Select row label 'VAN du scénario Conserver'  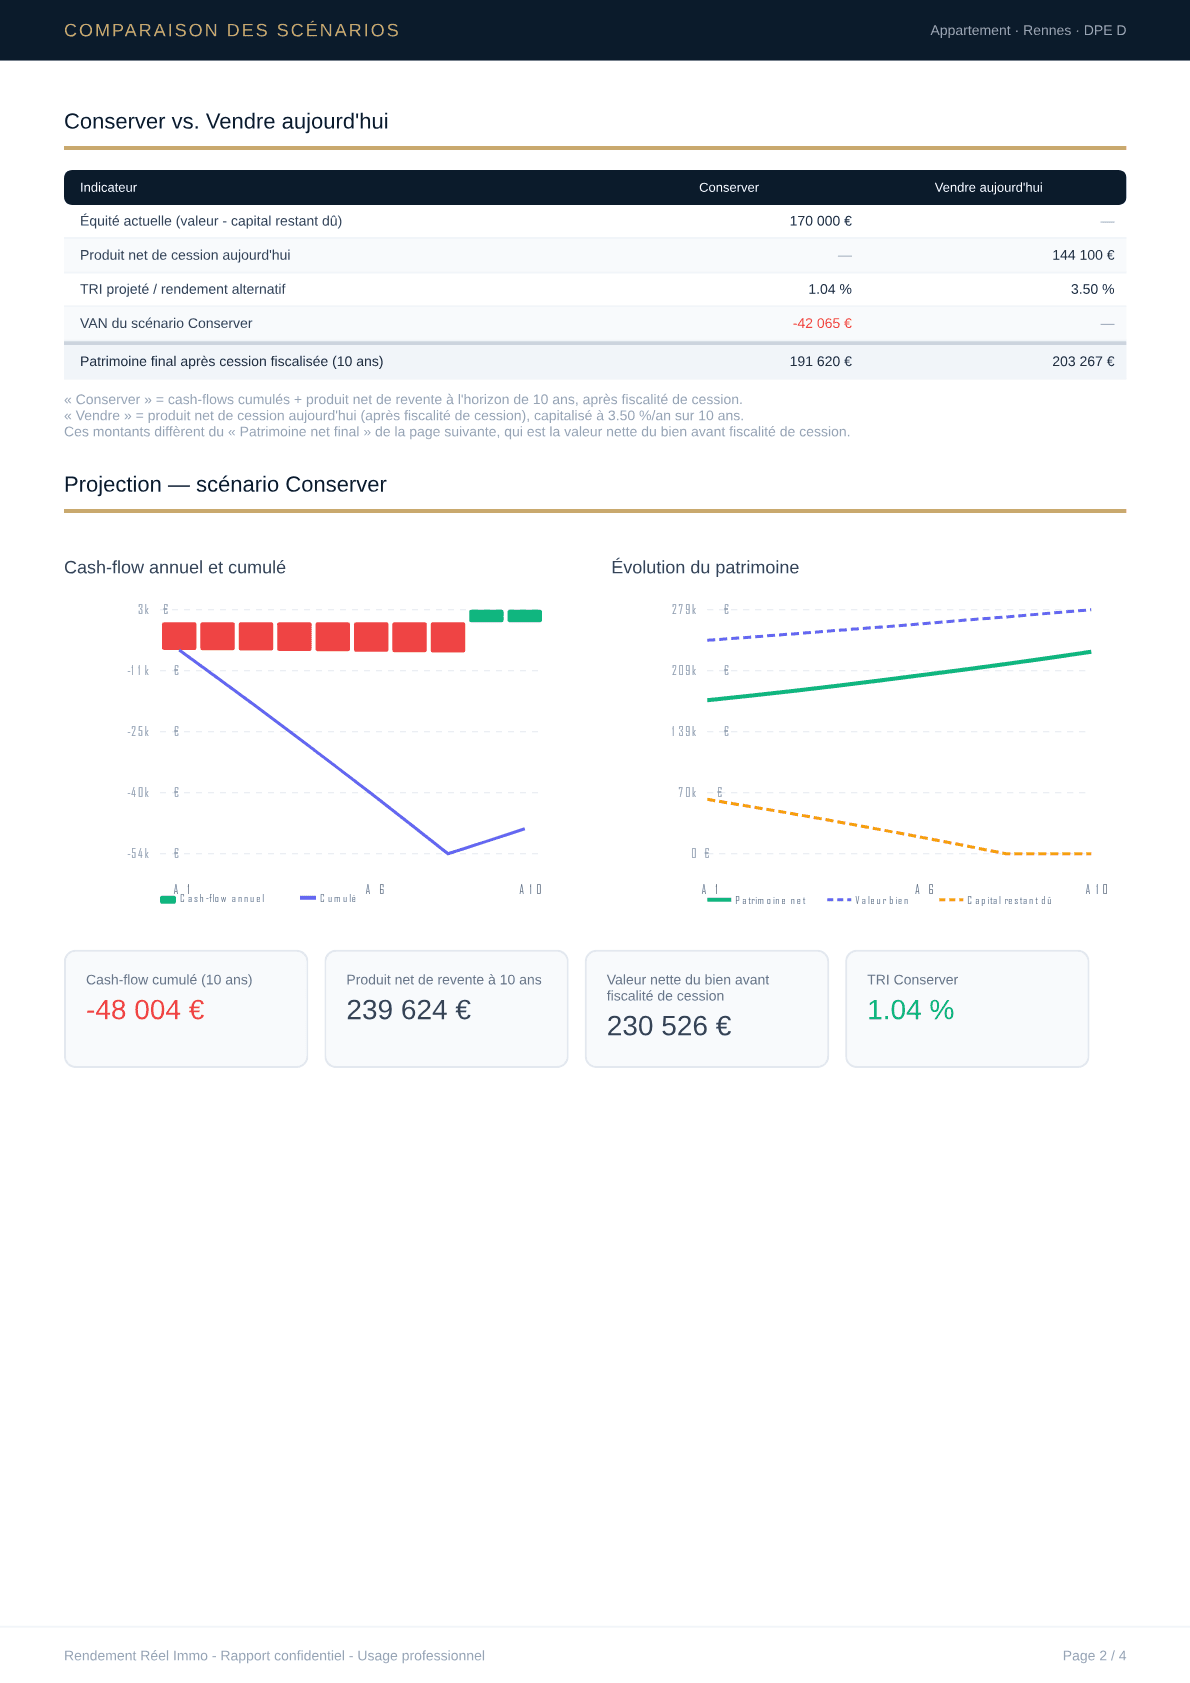(x=166, y=323)
